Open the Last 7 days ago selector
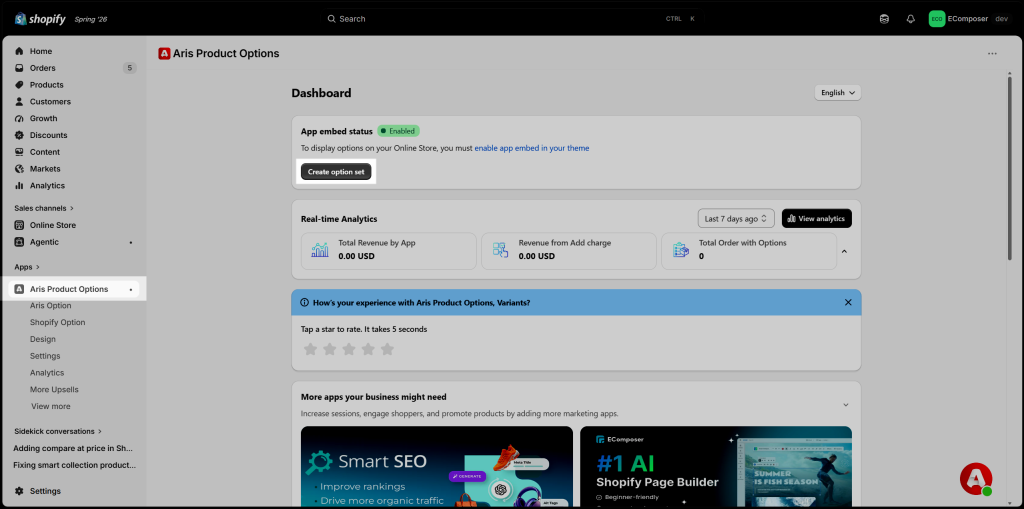Viewport: 1024px width, 509px height. click(736, 218)
